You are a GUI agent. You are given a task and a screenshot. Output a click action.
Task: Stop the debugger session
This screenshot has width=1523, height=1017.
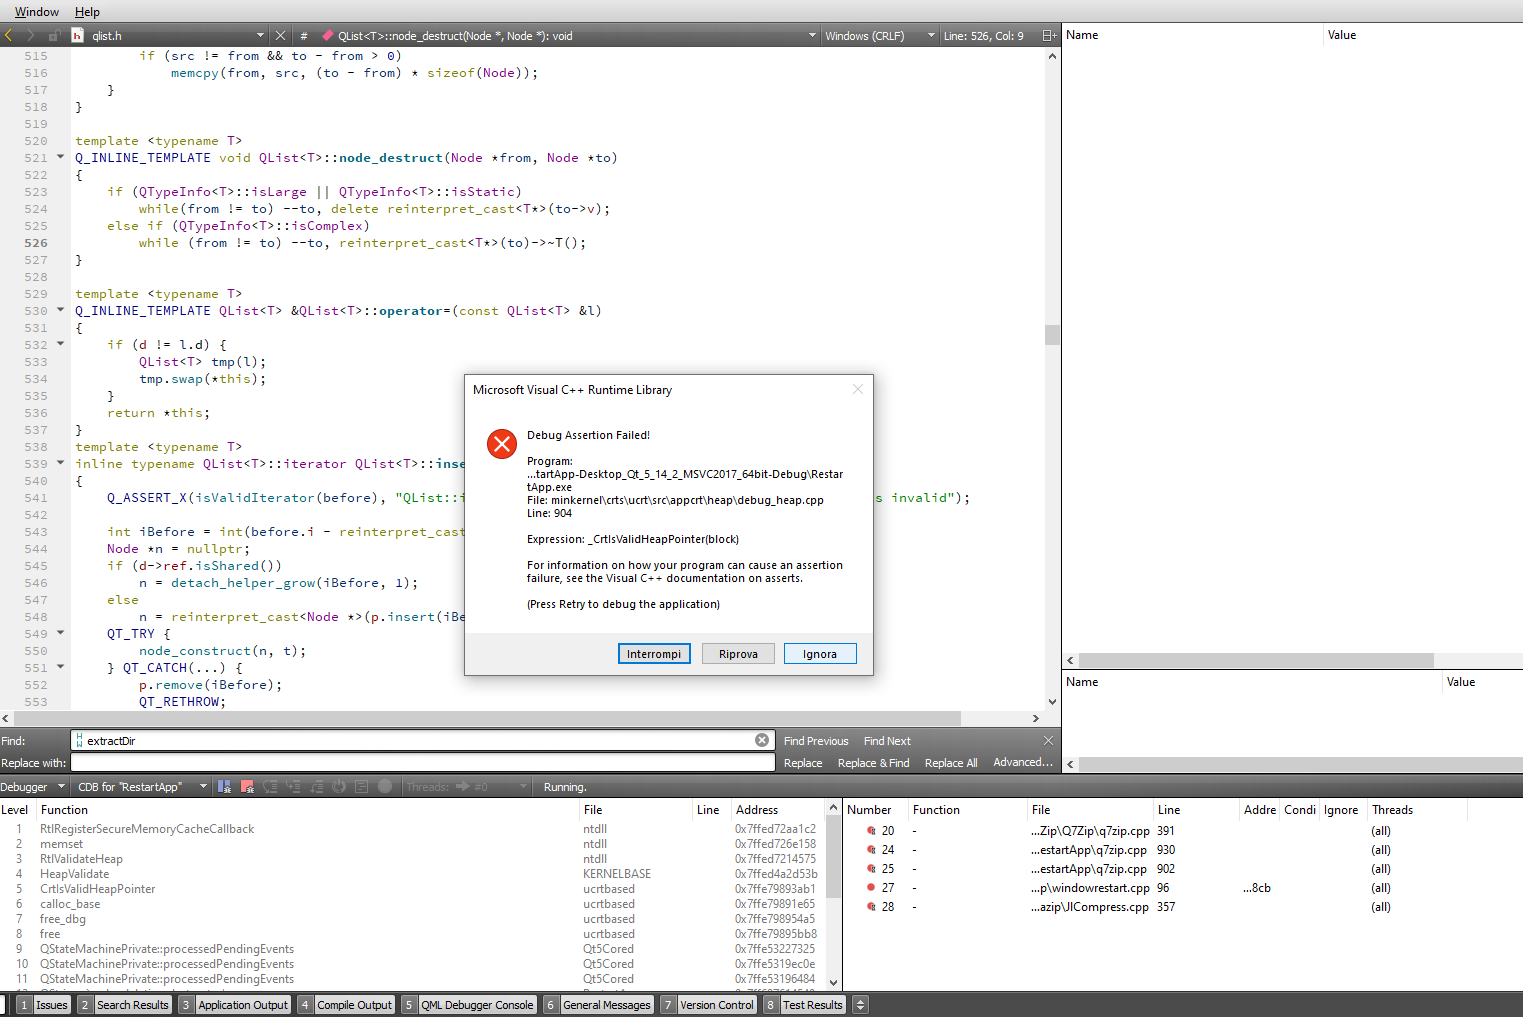click(x=246, y=787)
